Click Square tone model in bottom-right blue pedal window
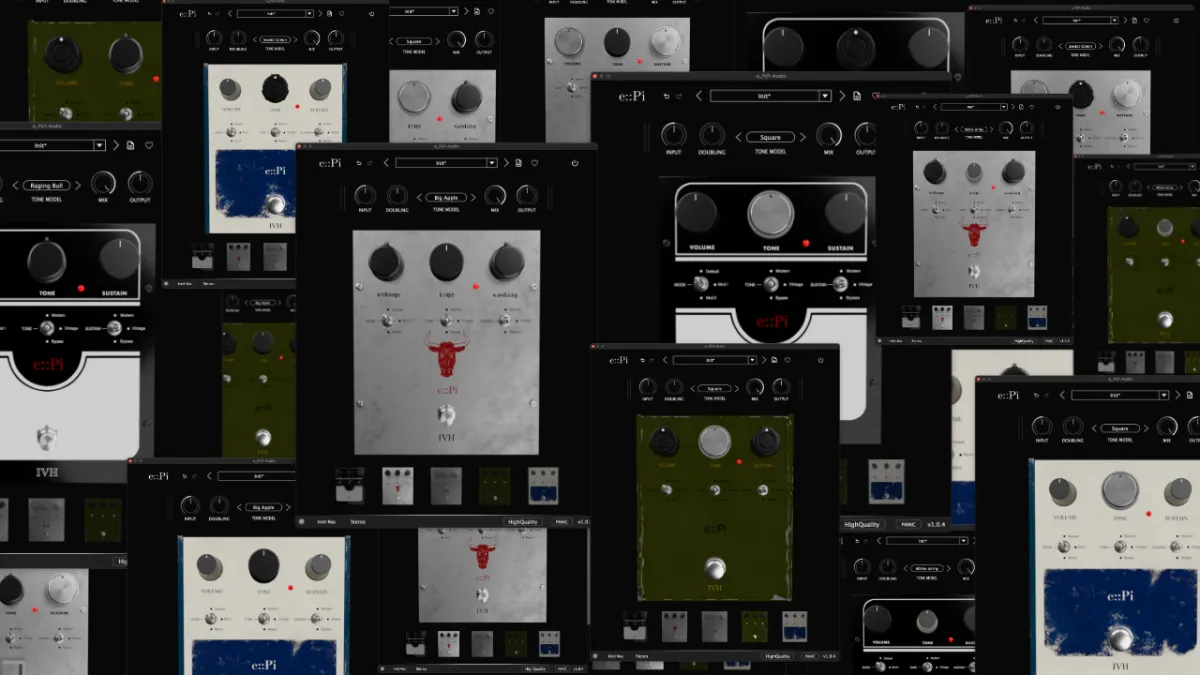This screenshot has width=1200, height=675. pyautogui.click(x=1120, y=429)
